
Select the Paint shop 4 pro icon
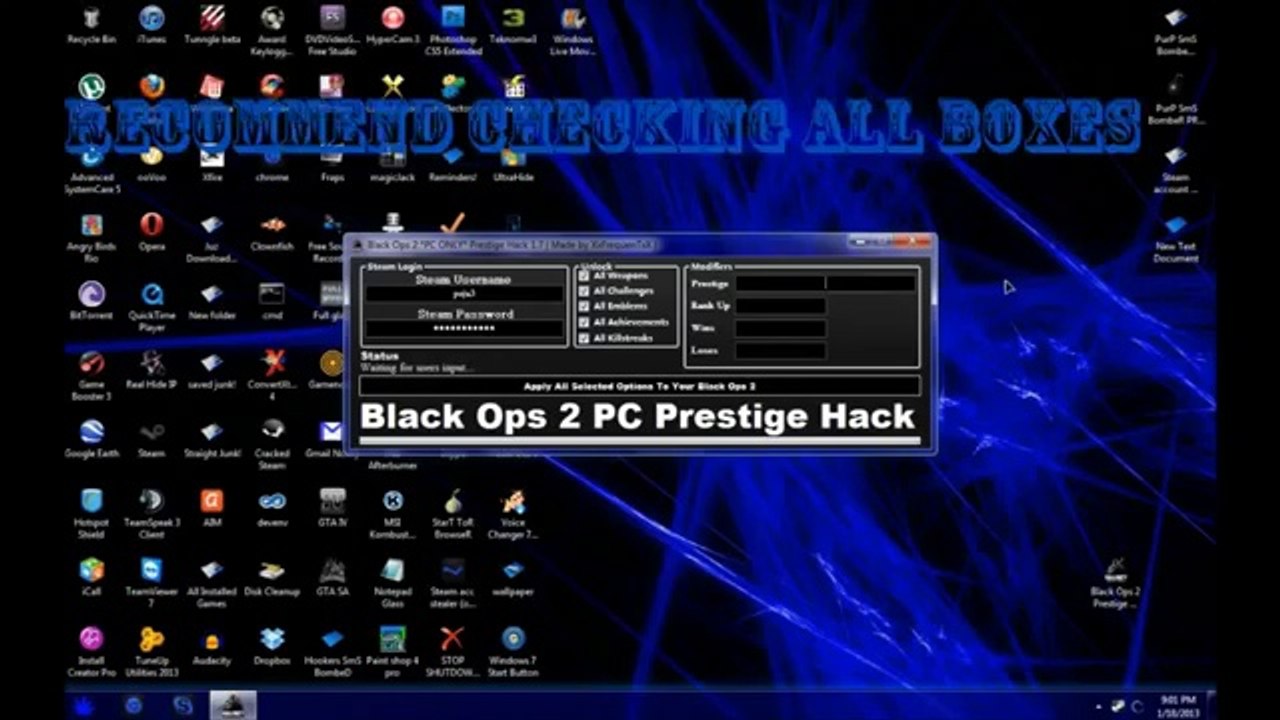point(393,651)
